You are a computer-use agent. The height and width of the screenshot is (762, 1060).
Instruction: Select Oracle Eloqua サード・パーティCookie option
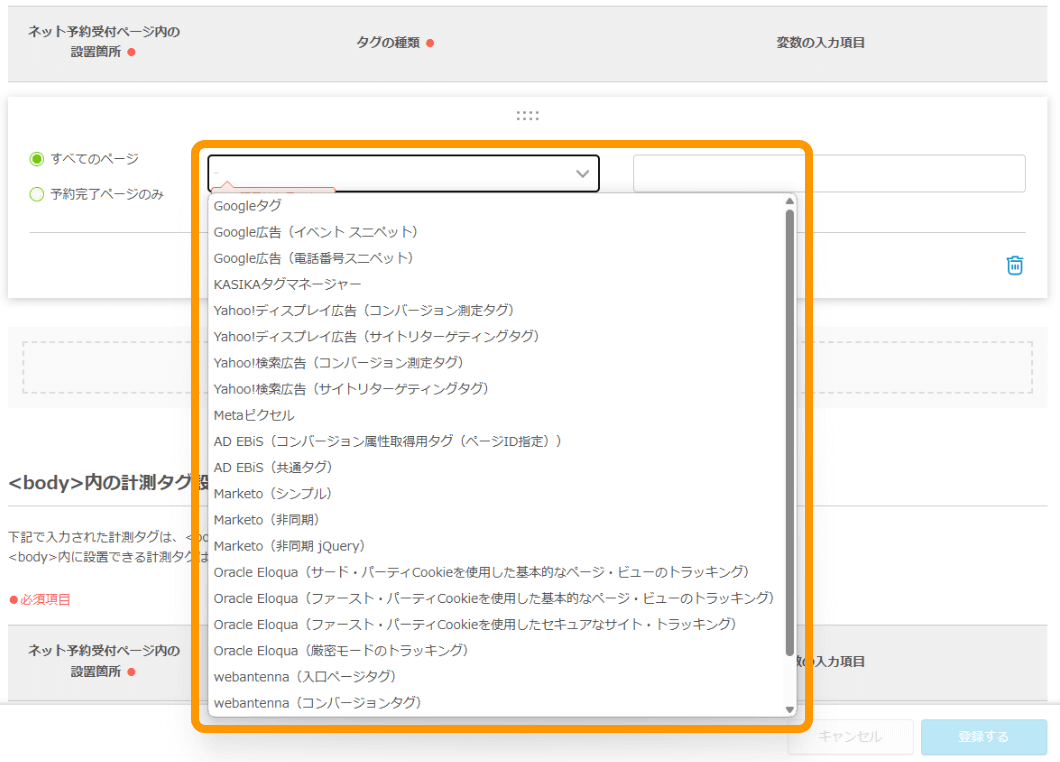[498, 572]
